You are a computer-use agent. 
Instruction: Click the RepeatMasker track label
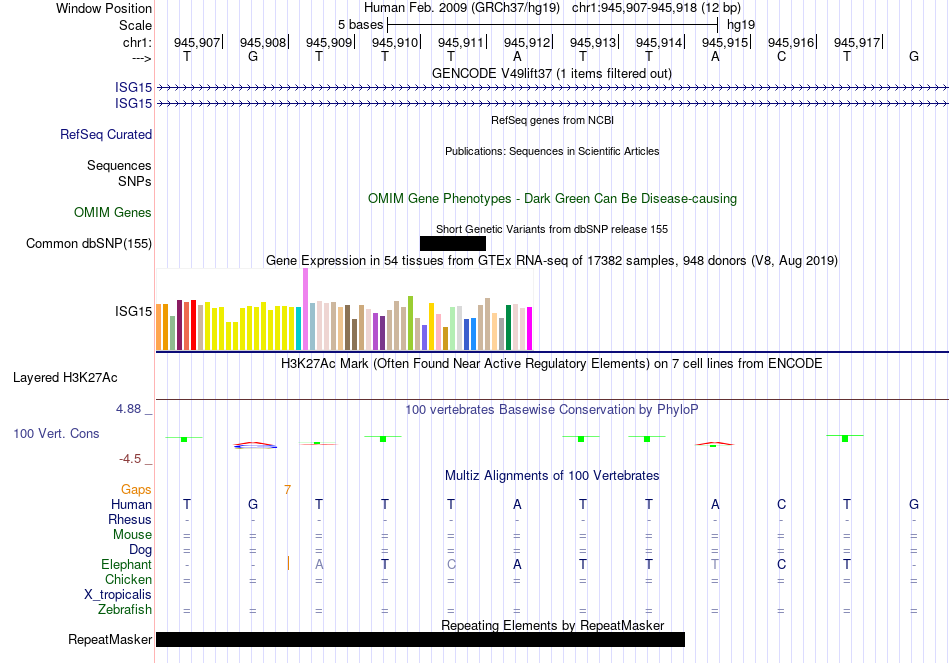pyautogui.click(x=110, y=639)
